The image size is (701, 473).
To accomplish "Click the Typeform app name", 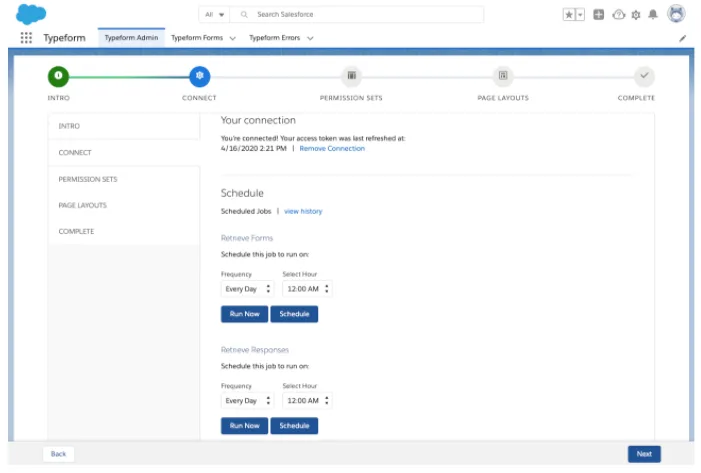I will pyautogui.click(x=64, y=38).
